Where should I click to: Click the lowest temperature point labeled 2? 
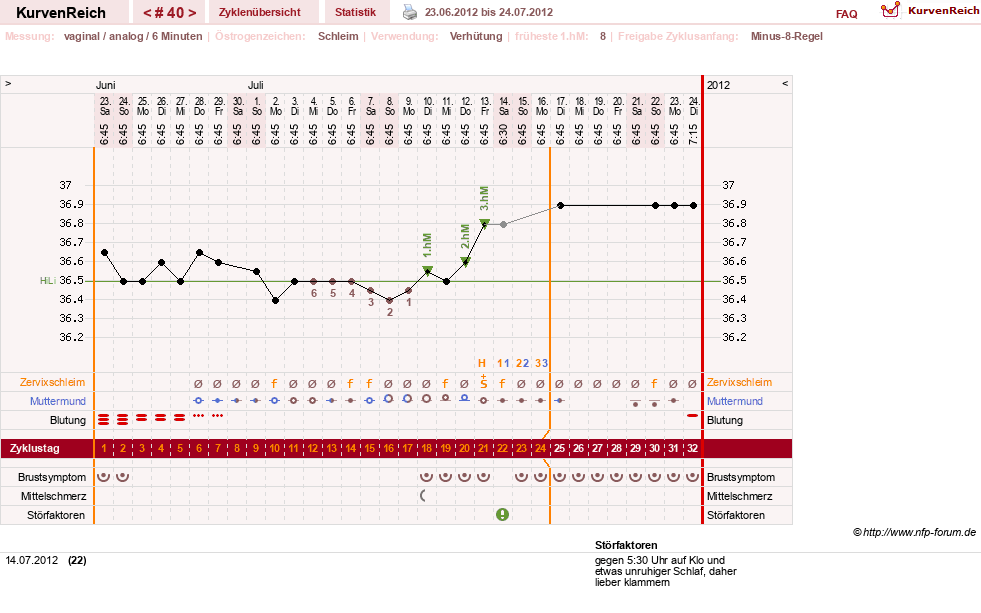[x=389, y=301]
